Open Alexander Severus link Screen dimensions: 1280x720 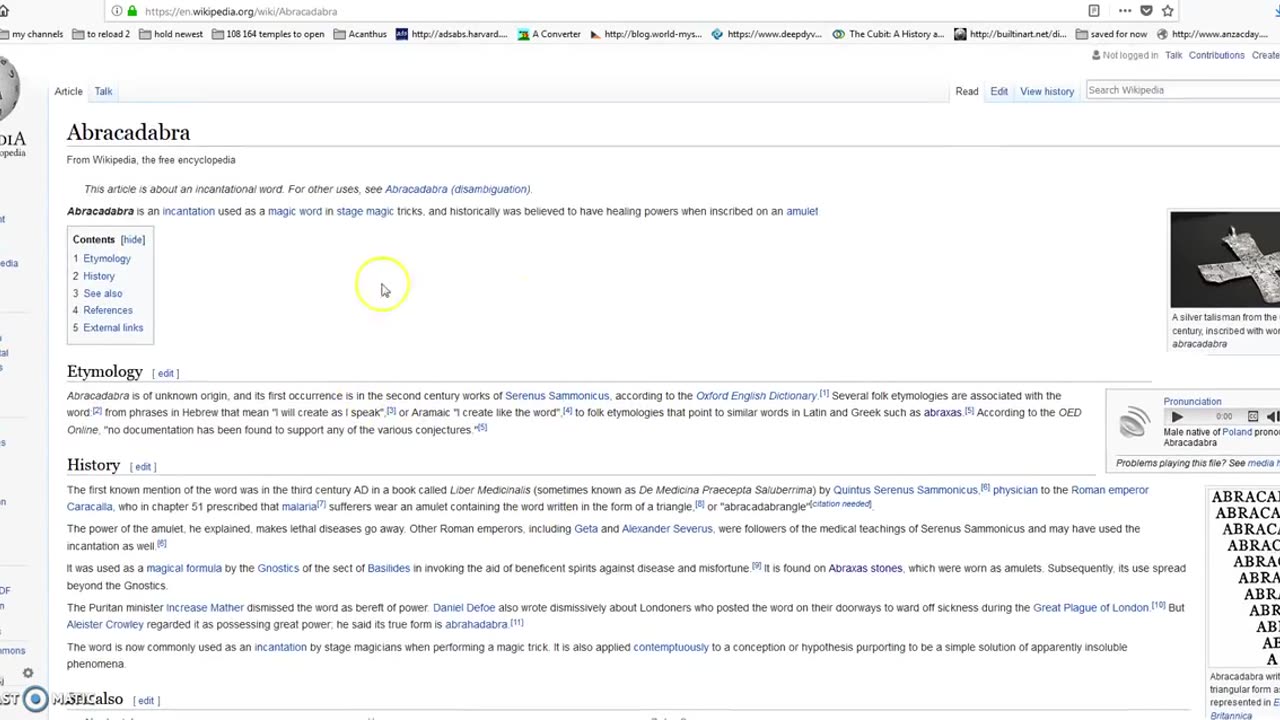667,529
